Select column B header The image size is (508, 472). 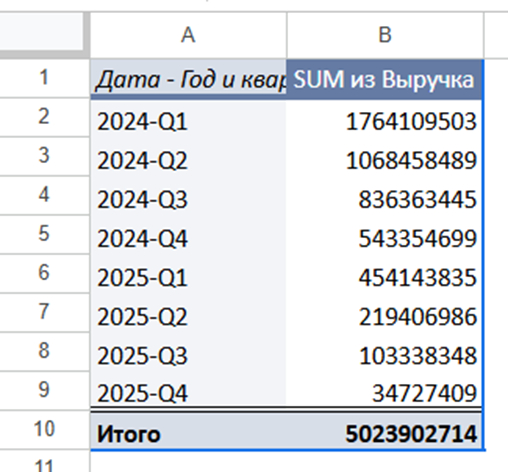(385, 35)
